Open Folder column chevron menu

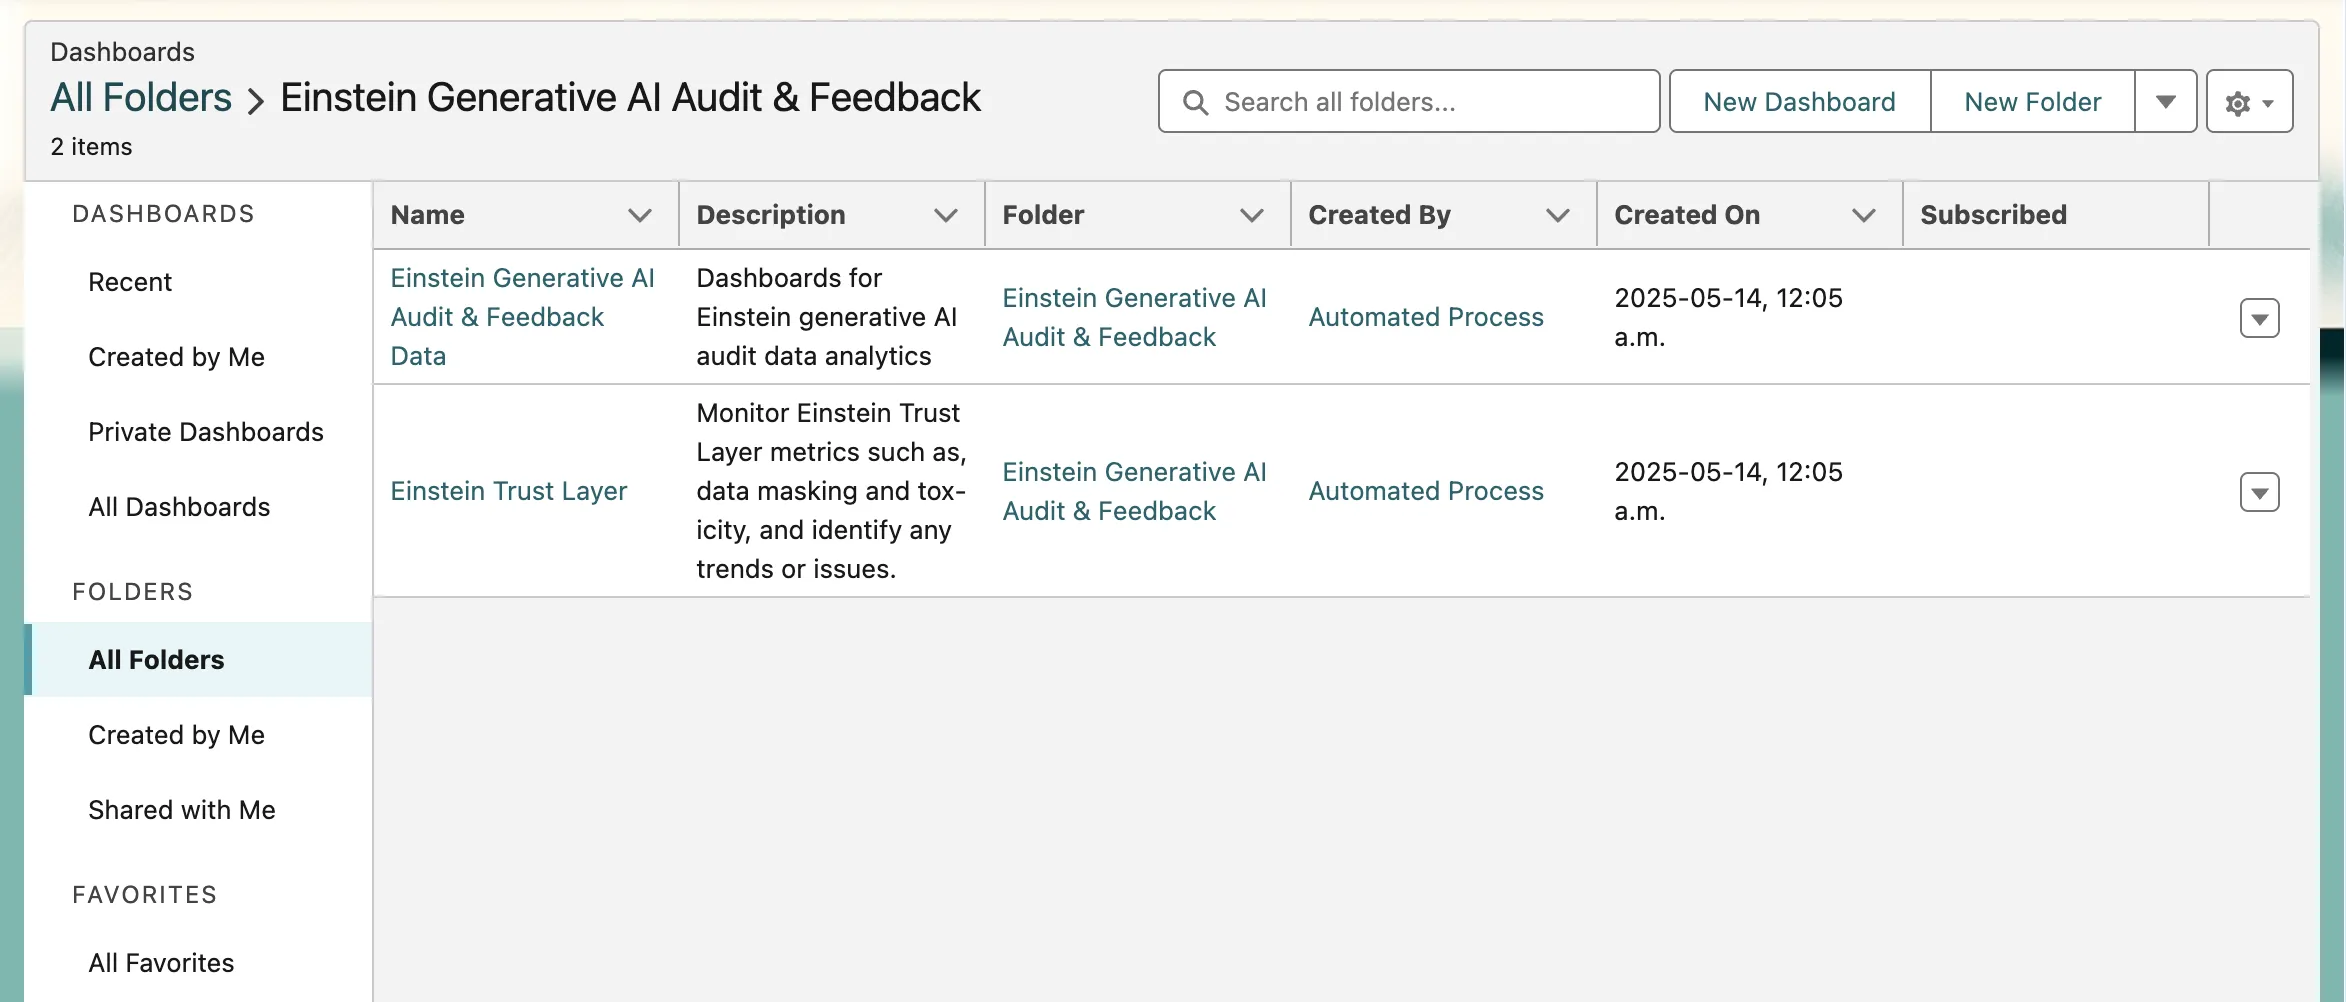point(1252,215)
